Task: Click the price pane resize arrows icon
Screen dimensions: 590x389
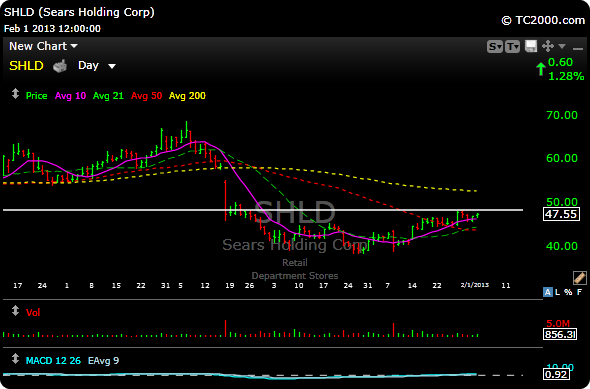Action: [x=15, y=94]
